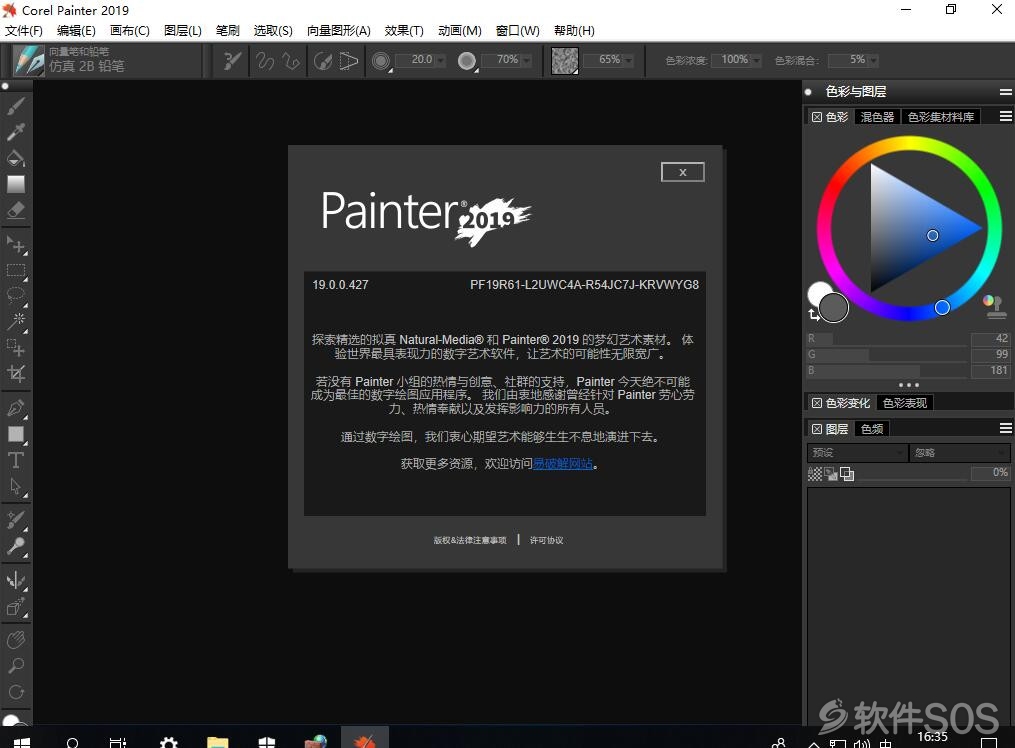Select the Rectangle Shape tool
The height and width of the screenshot is (748, 1015).
(x=16, y=434)
